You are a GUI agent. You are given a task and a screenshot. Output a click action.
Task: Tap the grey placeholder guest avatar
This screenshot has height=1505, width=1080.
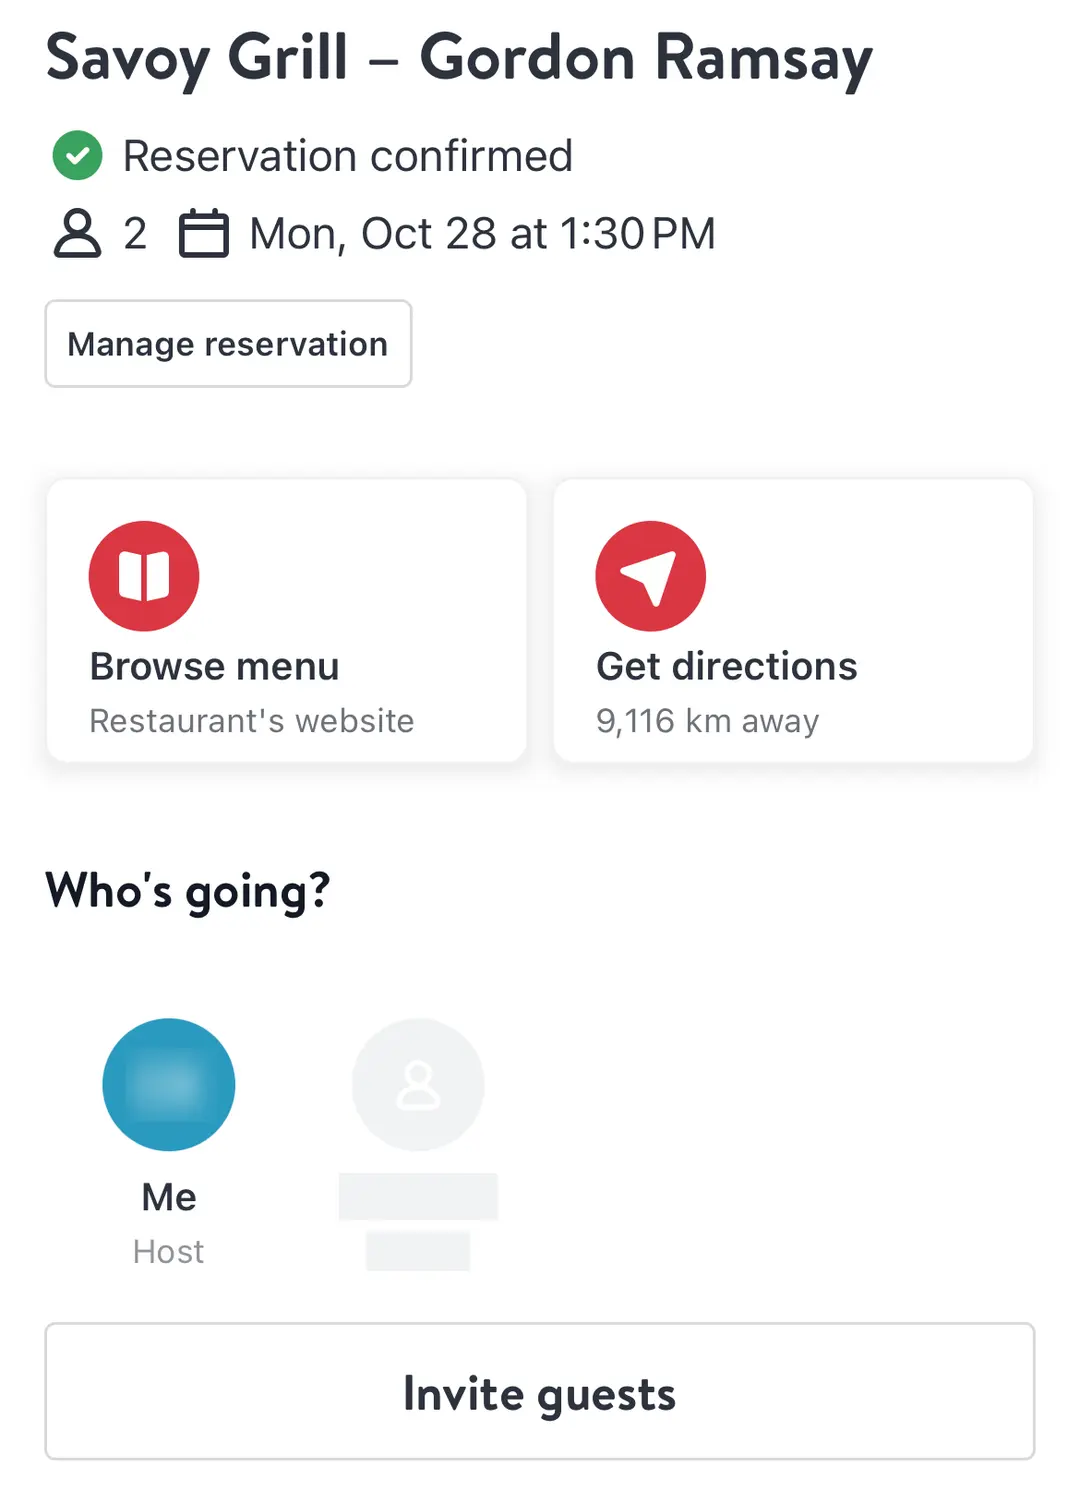click(x=418, y=1084)
